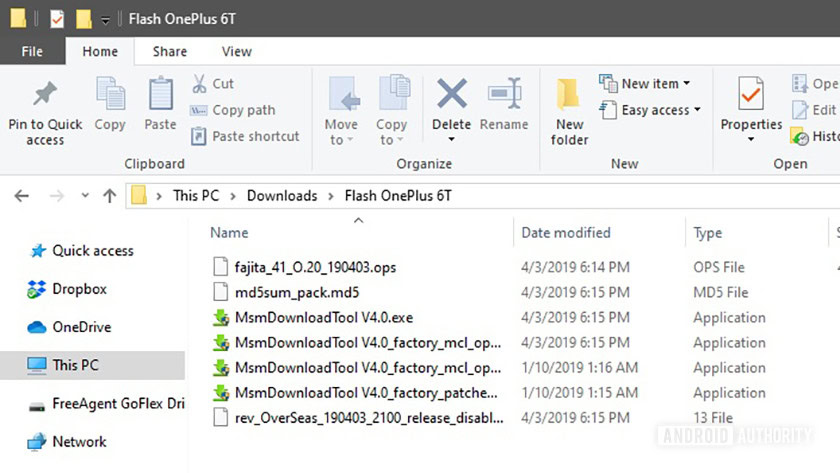This screenshot has width=840, height=473.
Task: Click the Rename icon
Action: (505, 93)
